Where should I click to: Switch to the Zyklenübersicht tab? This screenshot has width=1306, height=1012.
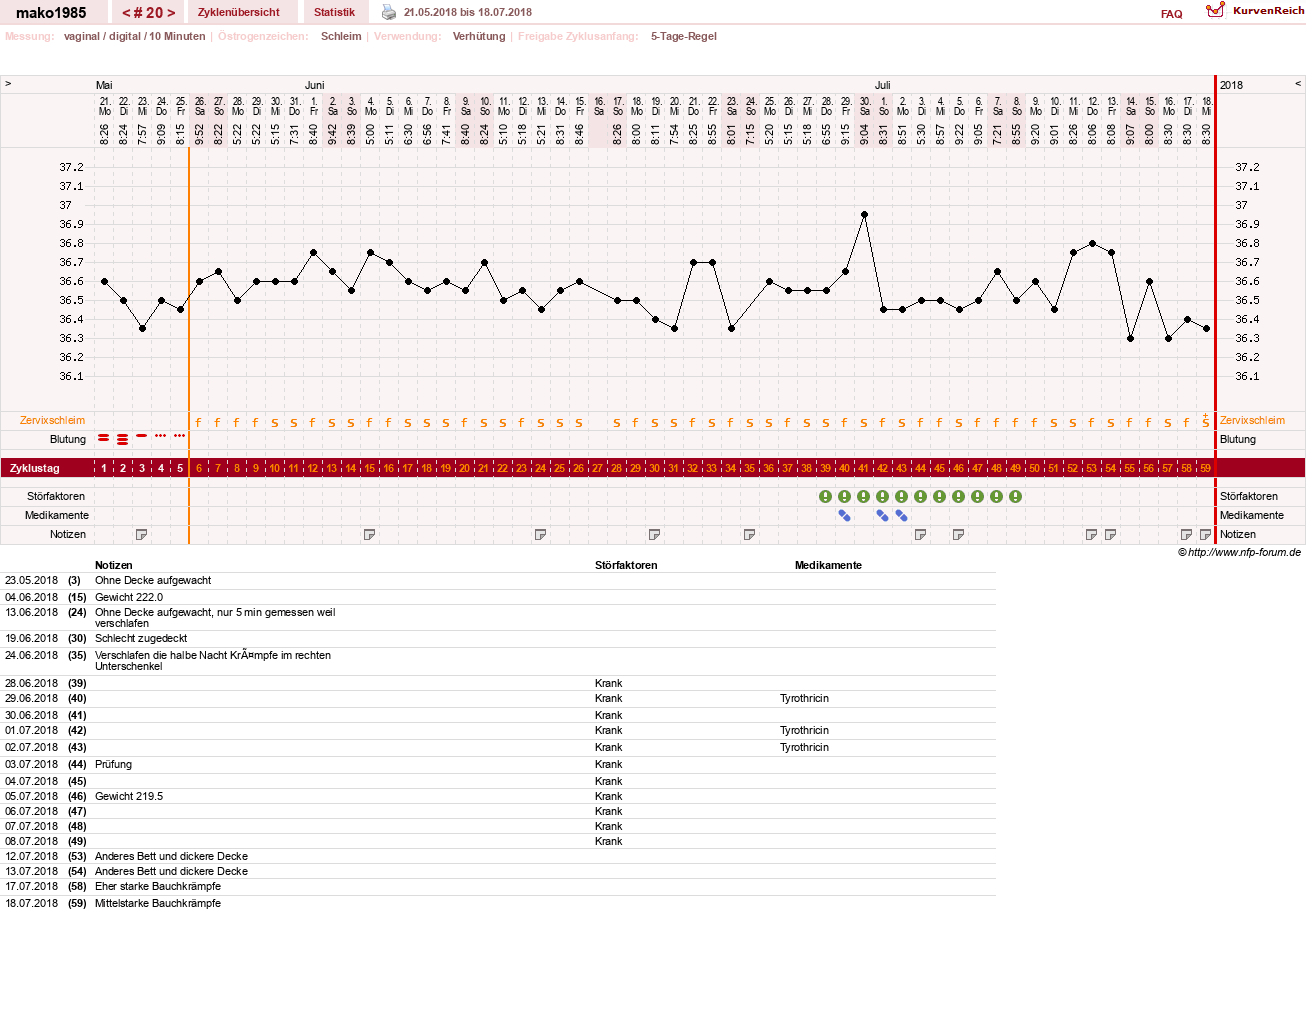[239, 12]
